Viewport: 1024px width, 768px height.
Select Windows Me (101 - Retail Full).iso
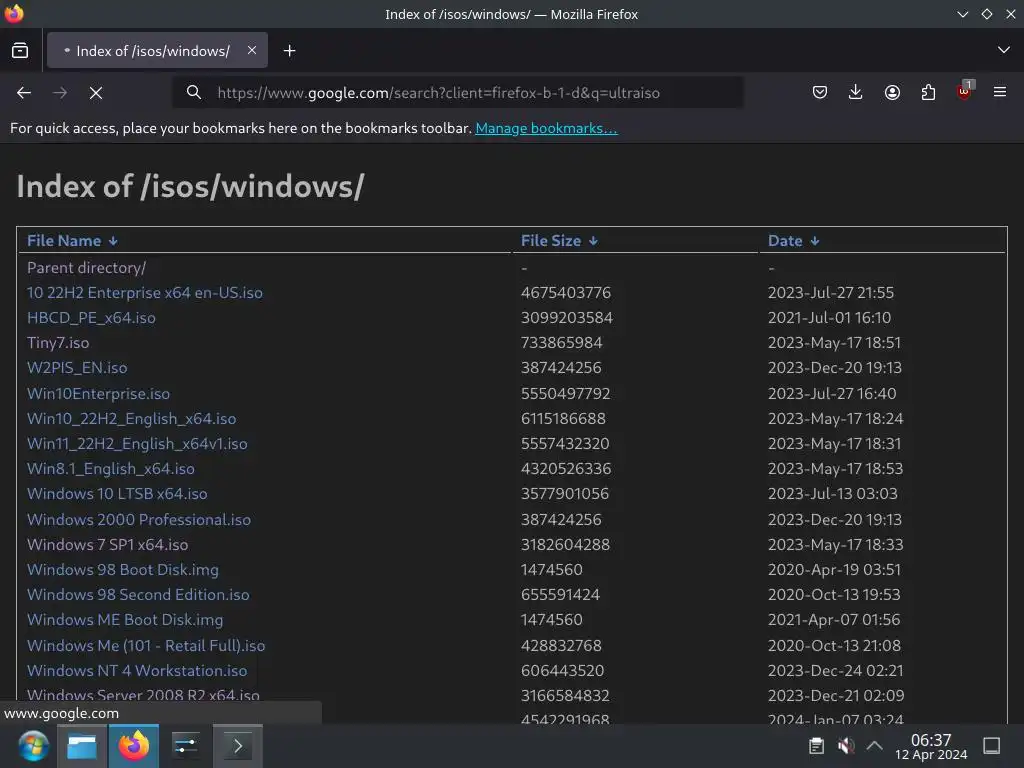pyautogui.click(x=146, y=646)
